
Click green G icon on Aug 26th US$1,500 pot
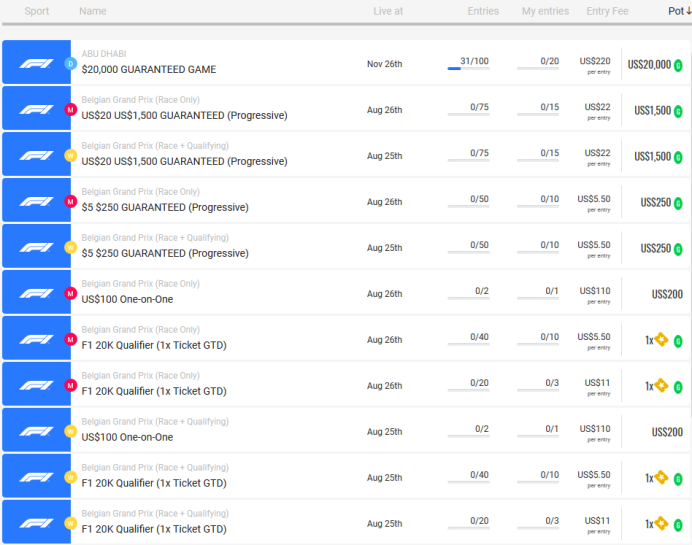(678, 112)
